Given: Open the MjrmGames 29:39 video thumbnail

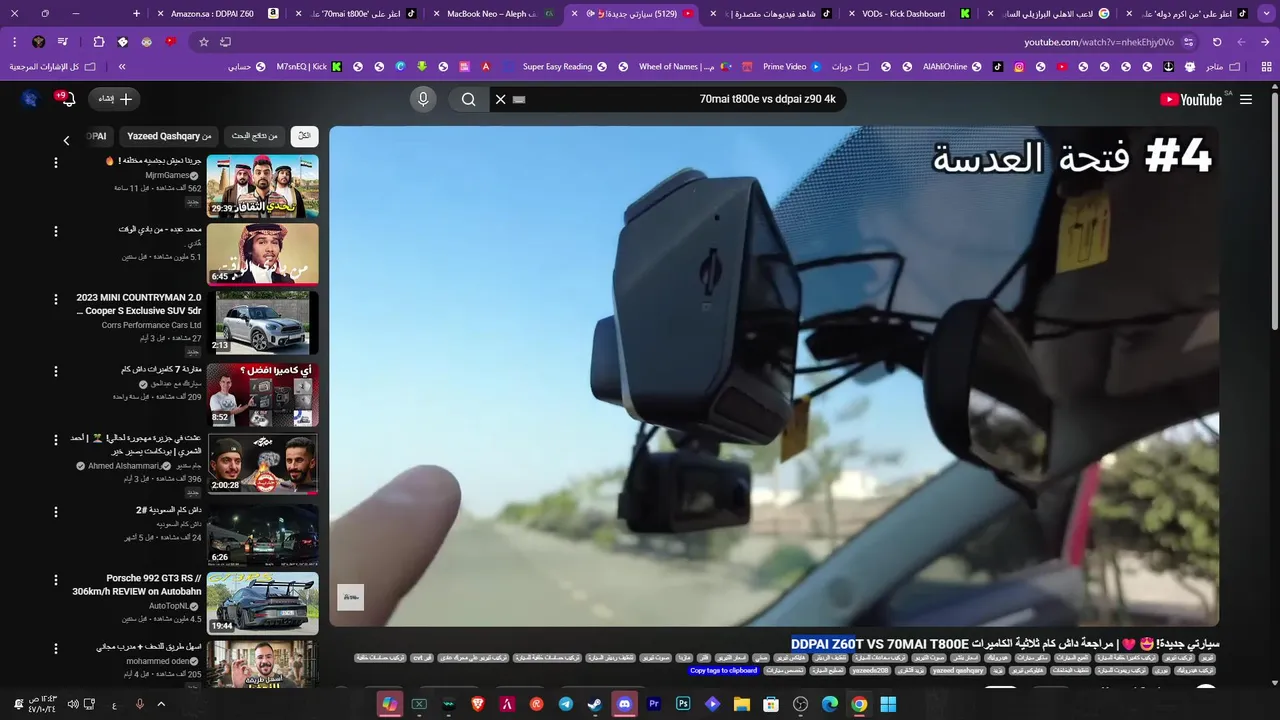Looking at the screenshot, I should (x=262, y=186).
